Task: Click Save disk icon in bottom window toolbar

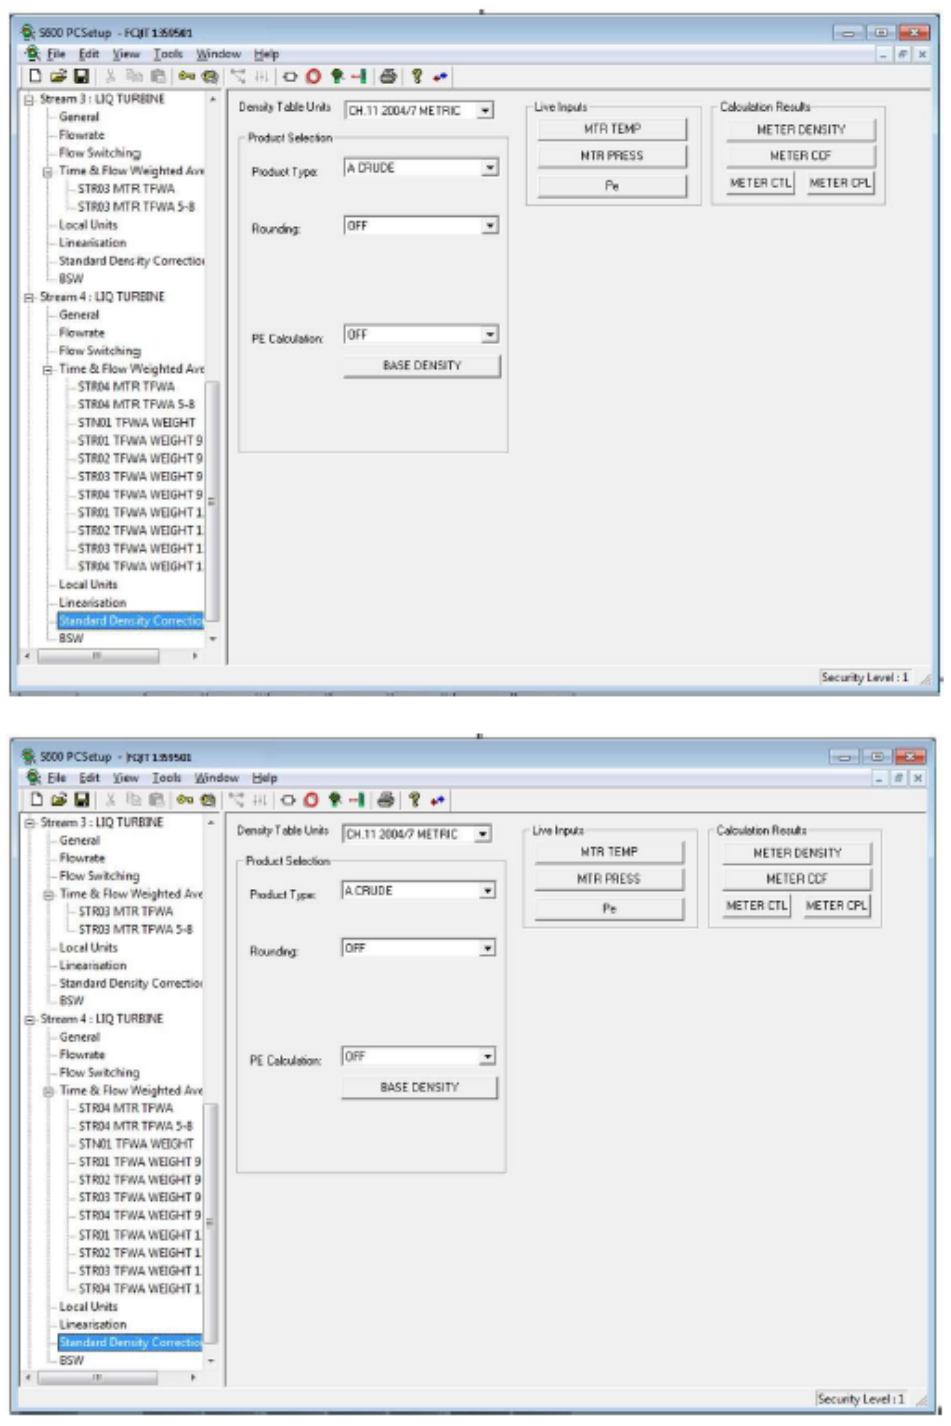Action: (81, 799)
